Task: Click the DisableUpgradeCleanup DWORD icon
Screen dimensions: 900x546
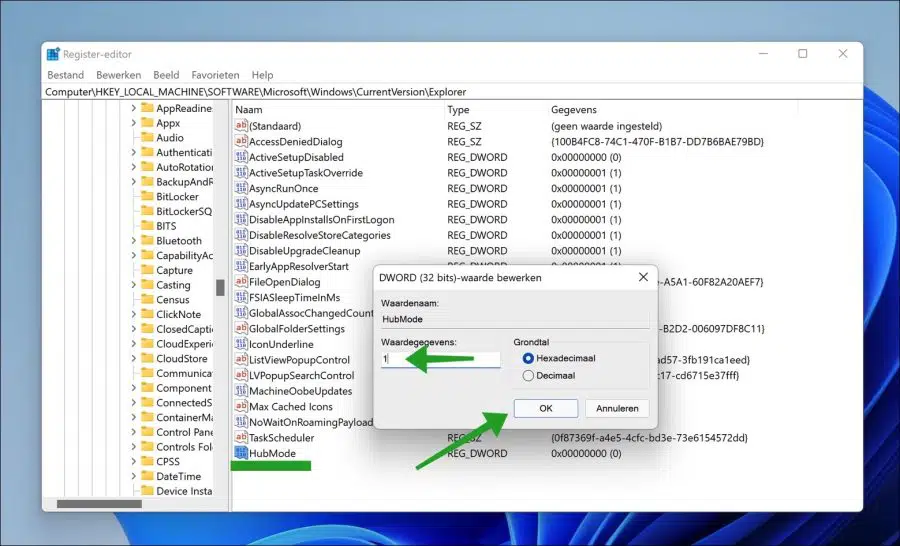Action: pyautogui.click(x=241, y=250)
